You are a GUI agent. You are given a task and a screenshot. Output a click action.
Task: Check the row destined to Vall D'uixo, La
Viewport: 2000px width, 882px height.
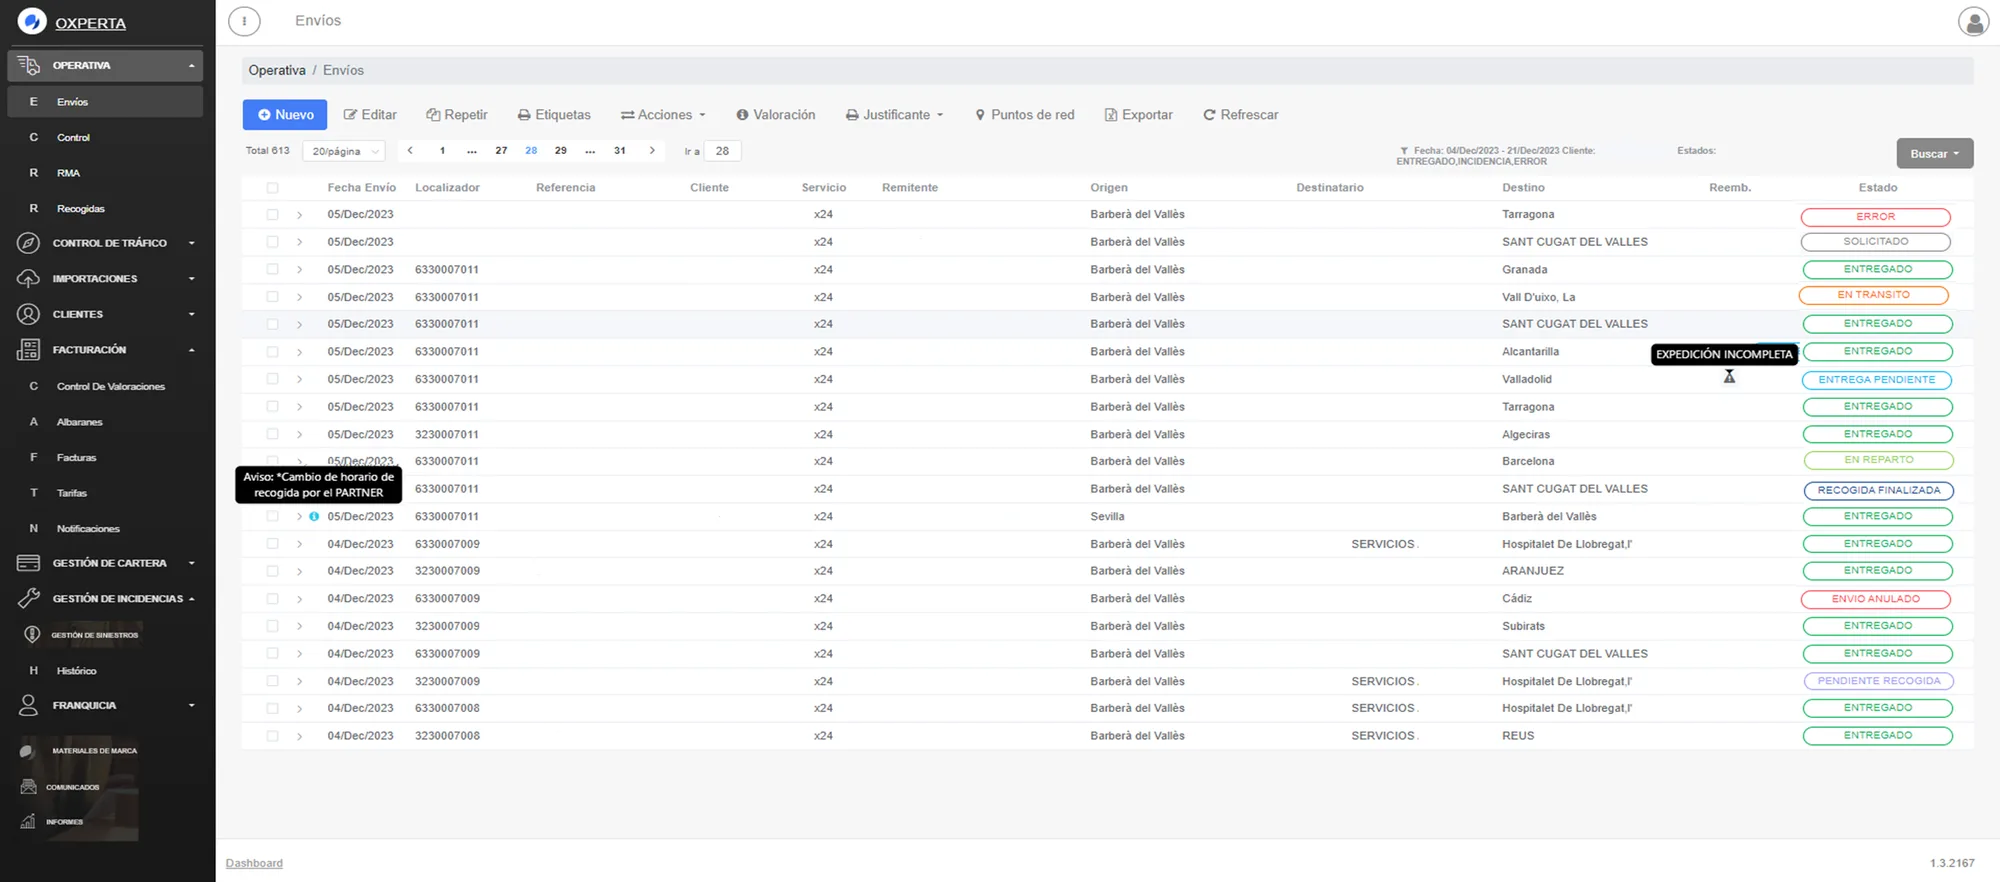point(272,297)
